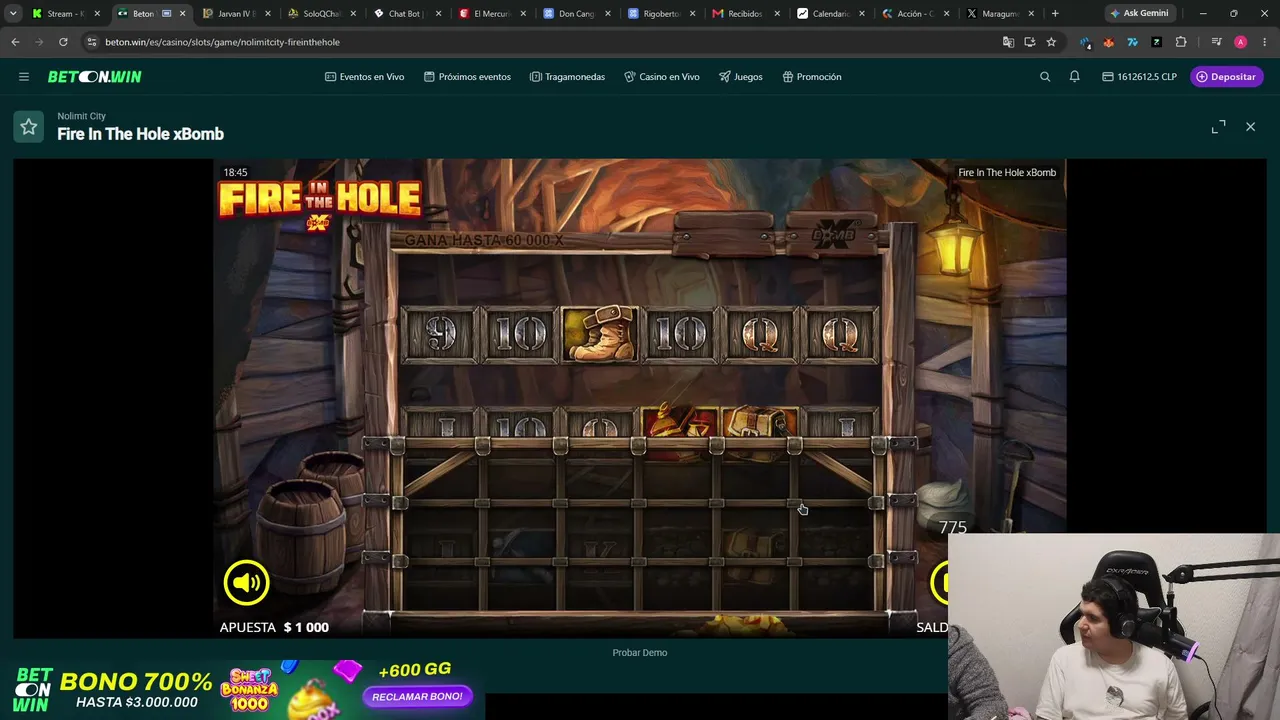Click the BETON.WIN logo
Image resolution: width=1280 pixels, height=720 pixels.
(x=95, y=77)
